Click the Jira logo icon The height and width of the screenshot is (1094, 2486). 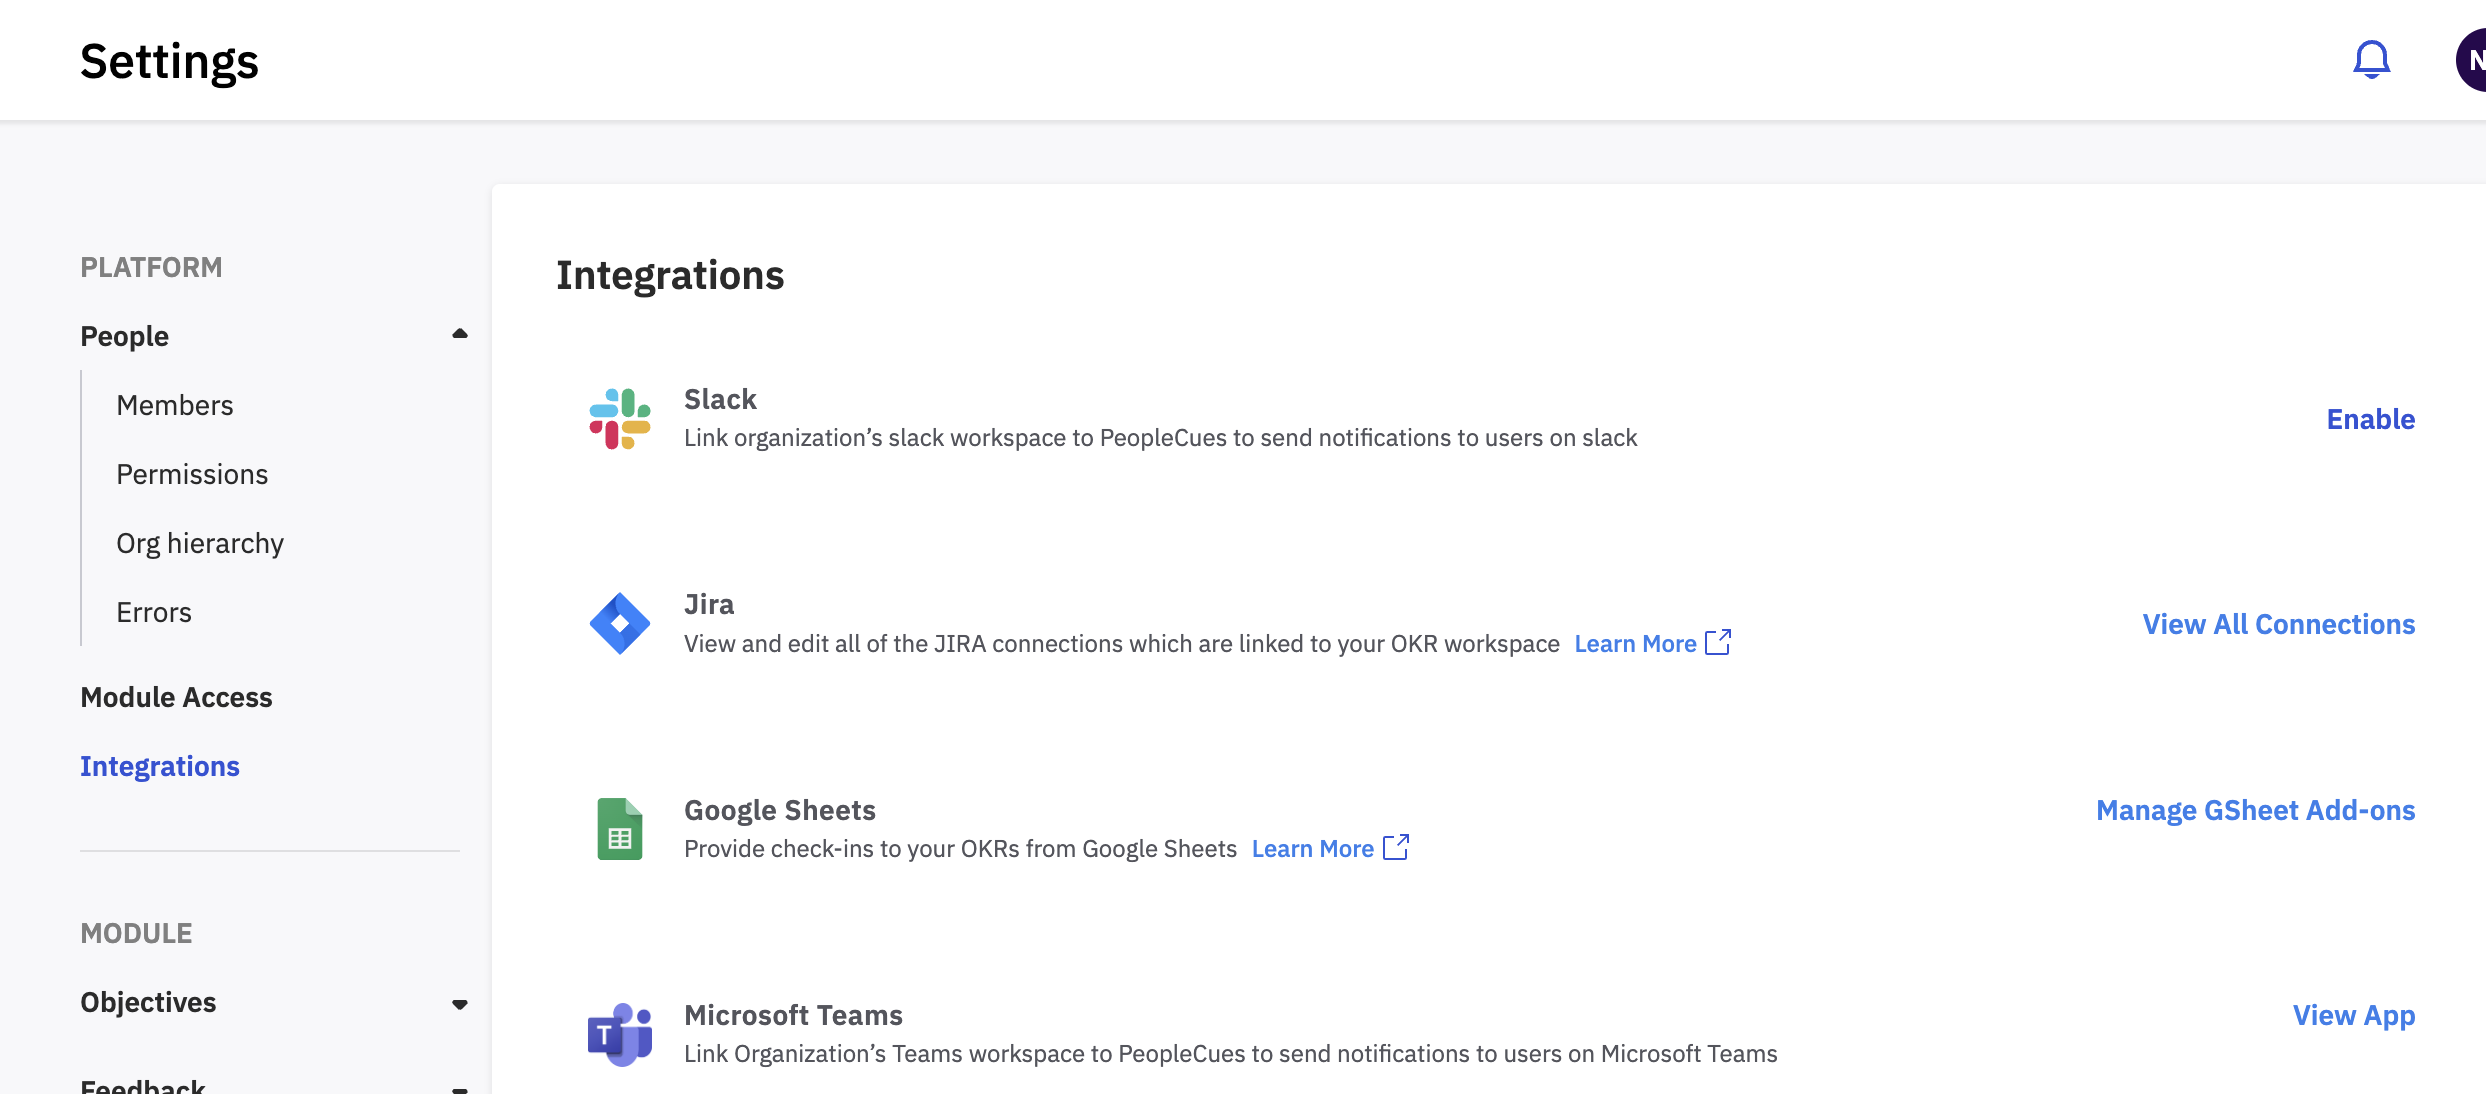[620, 624]
